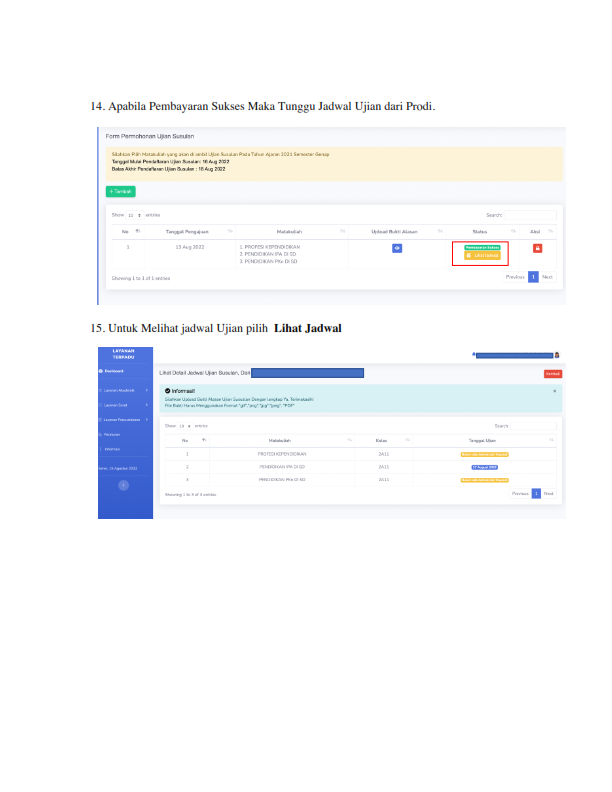
Task: Sort by the Status column
Action: (x=482, y=231)
